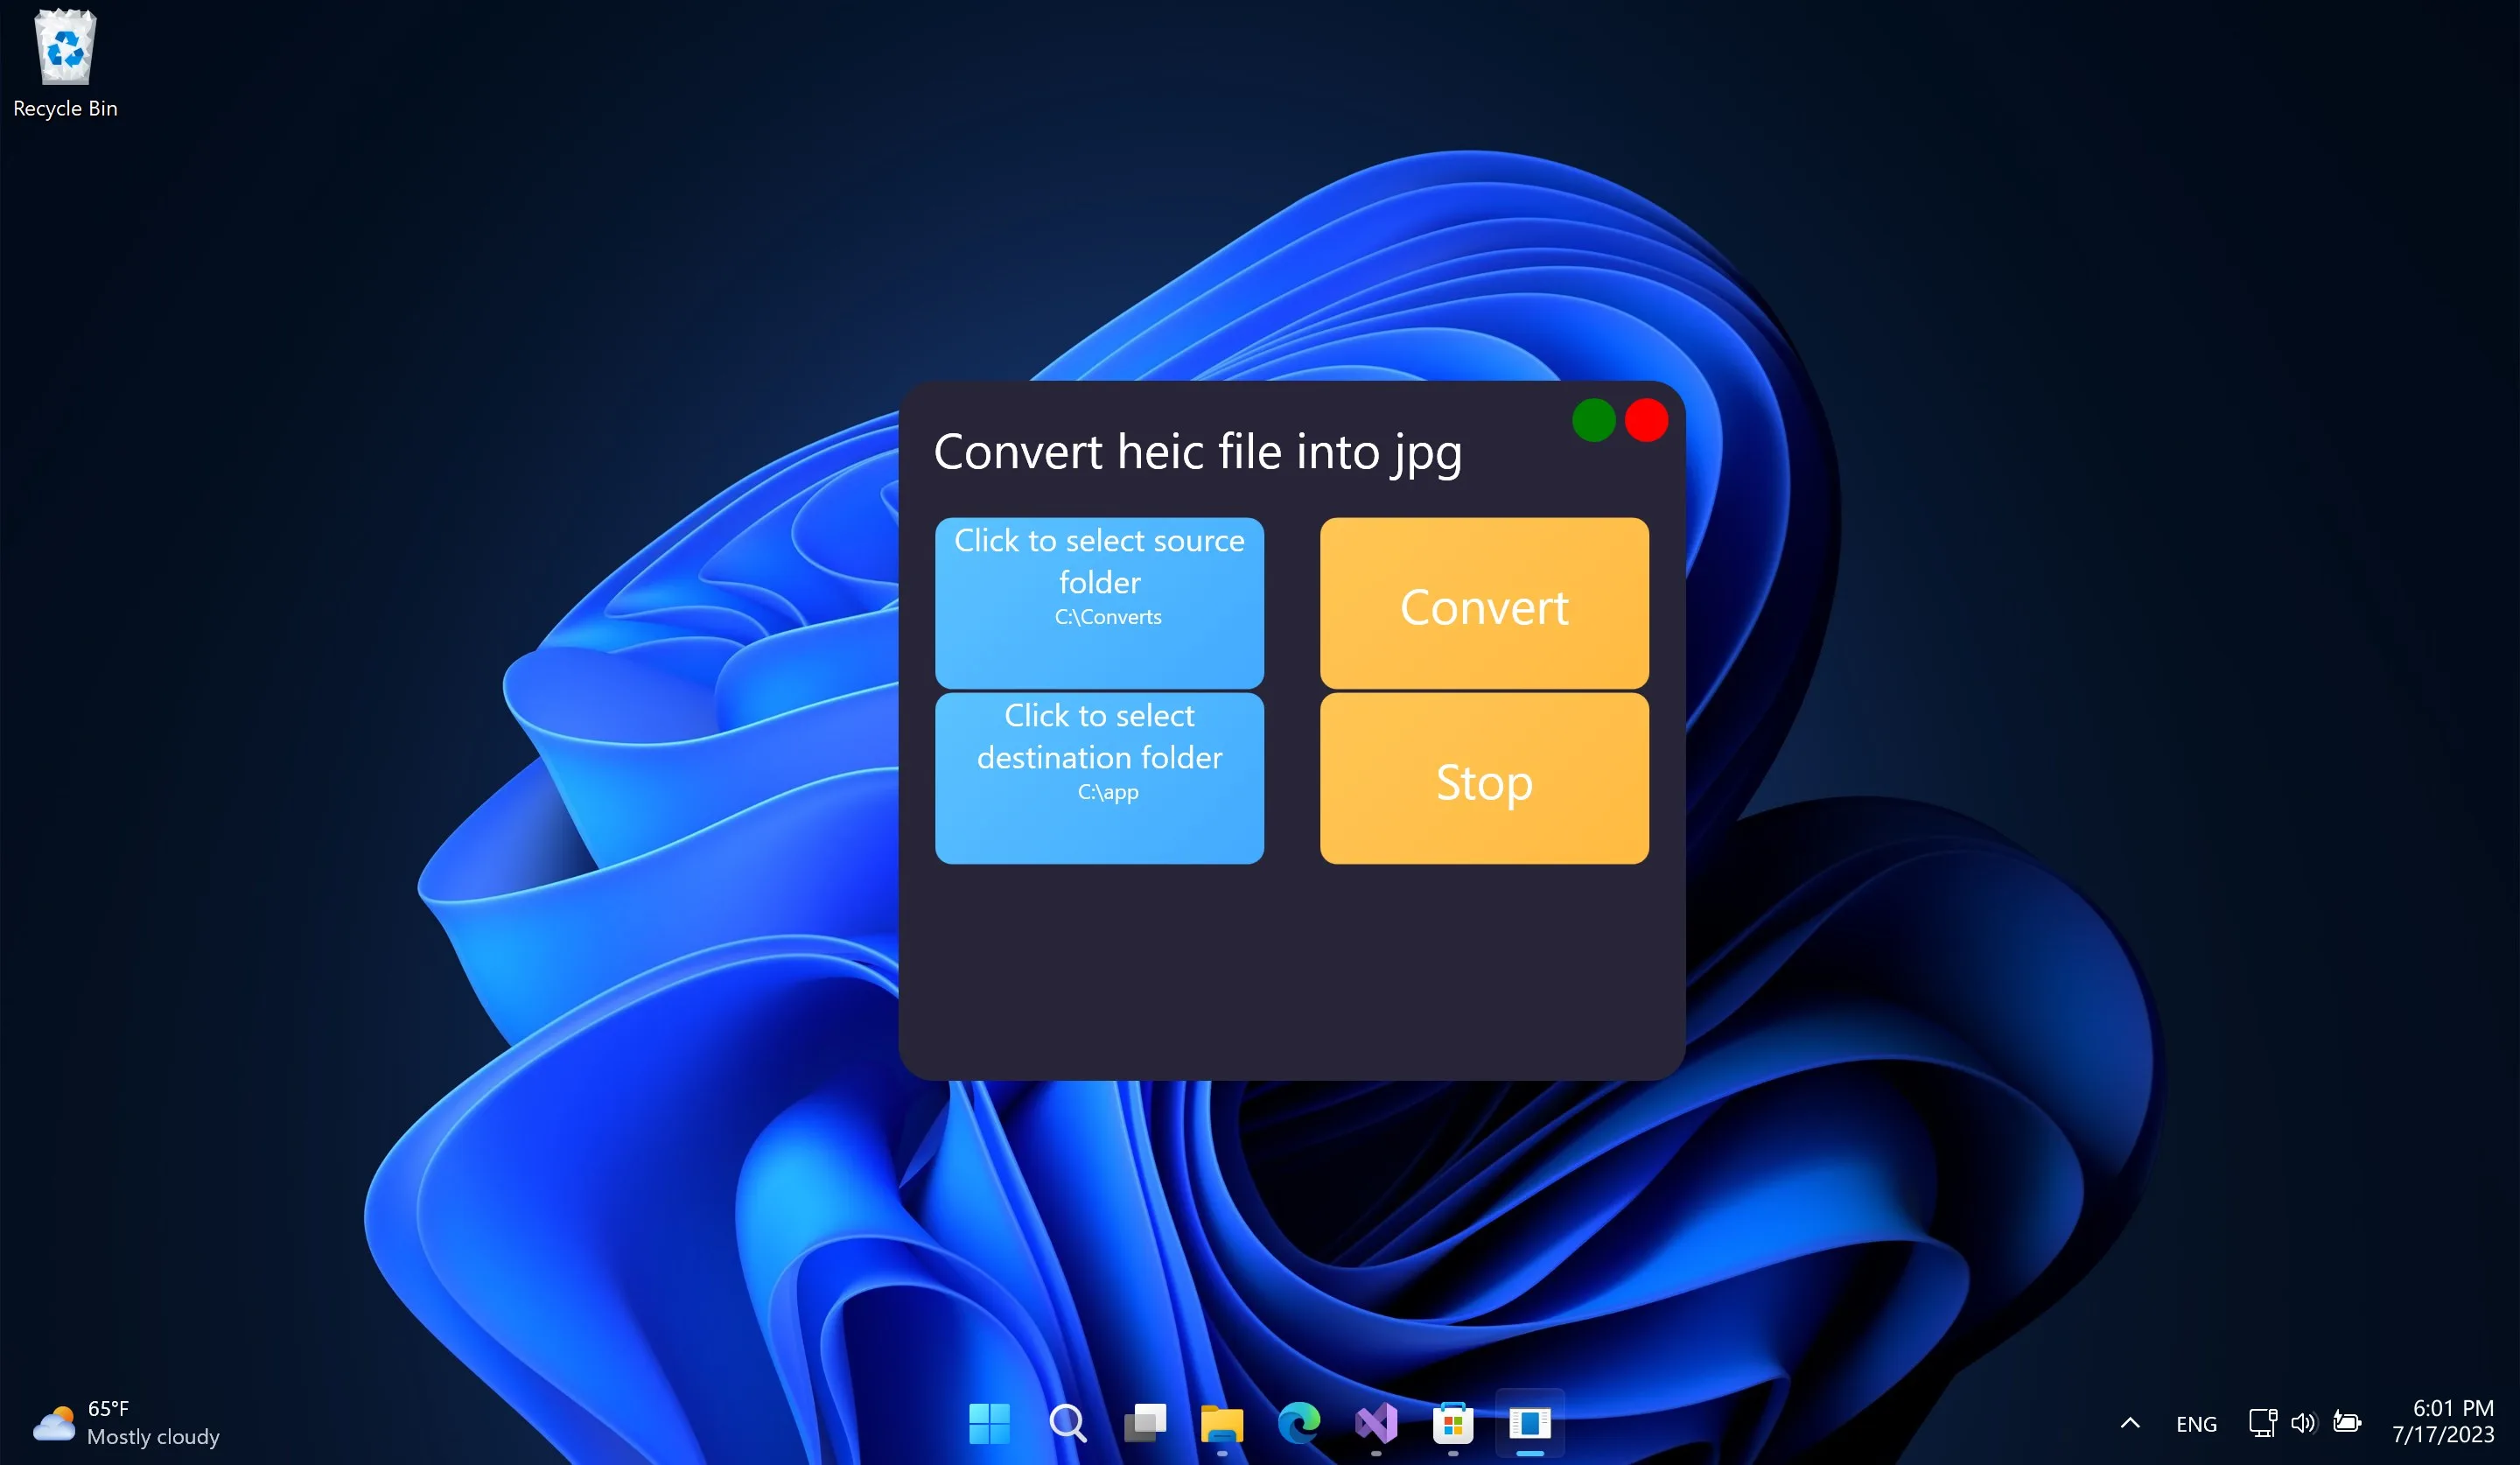Open network status in system tray

(2263, 1422)
